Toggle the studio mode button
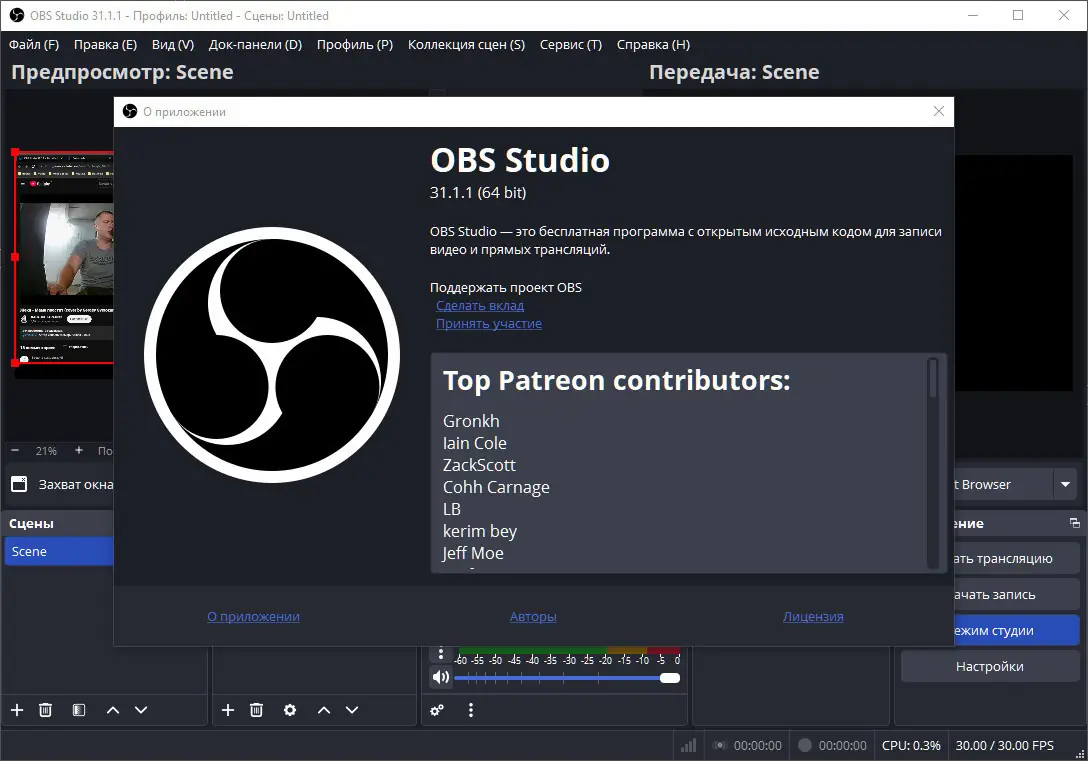The height and width of the screenshot is (761, 1088). pos(1017,631)
